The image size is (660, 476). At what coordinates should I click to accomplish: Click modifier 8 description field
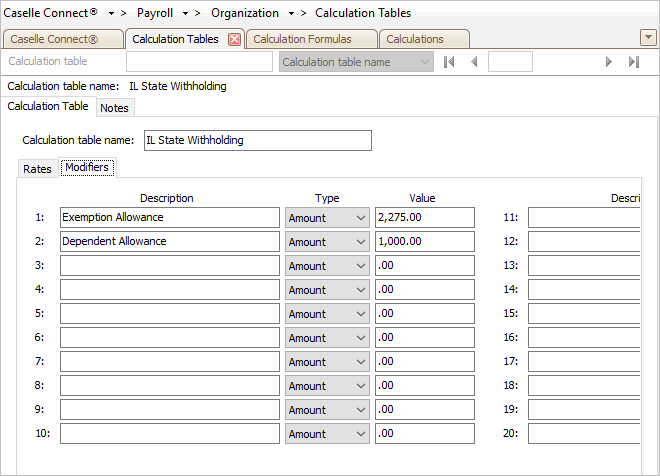170,386
